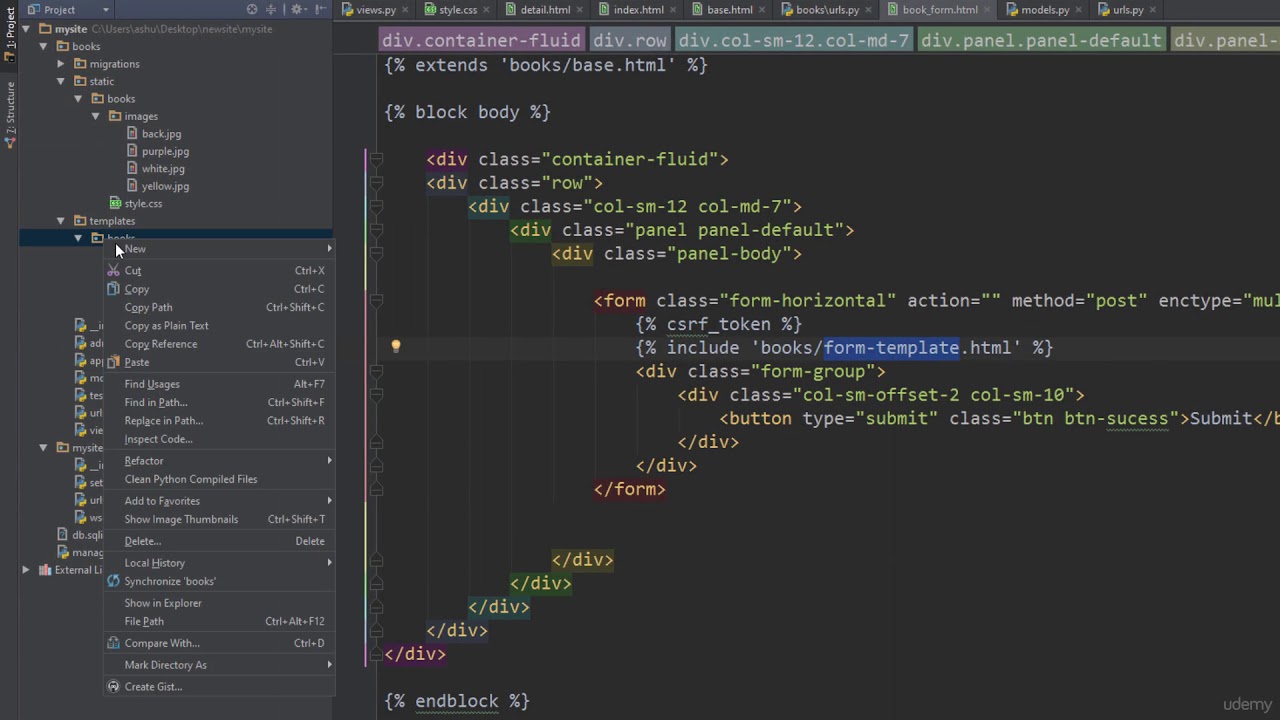Open the Structure tool window tab
This screenshot has width=1280, height=720.
pyautogui.click(x=10, y=113)
